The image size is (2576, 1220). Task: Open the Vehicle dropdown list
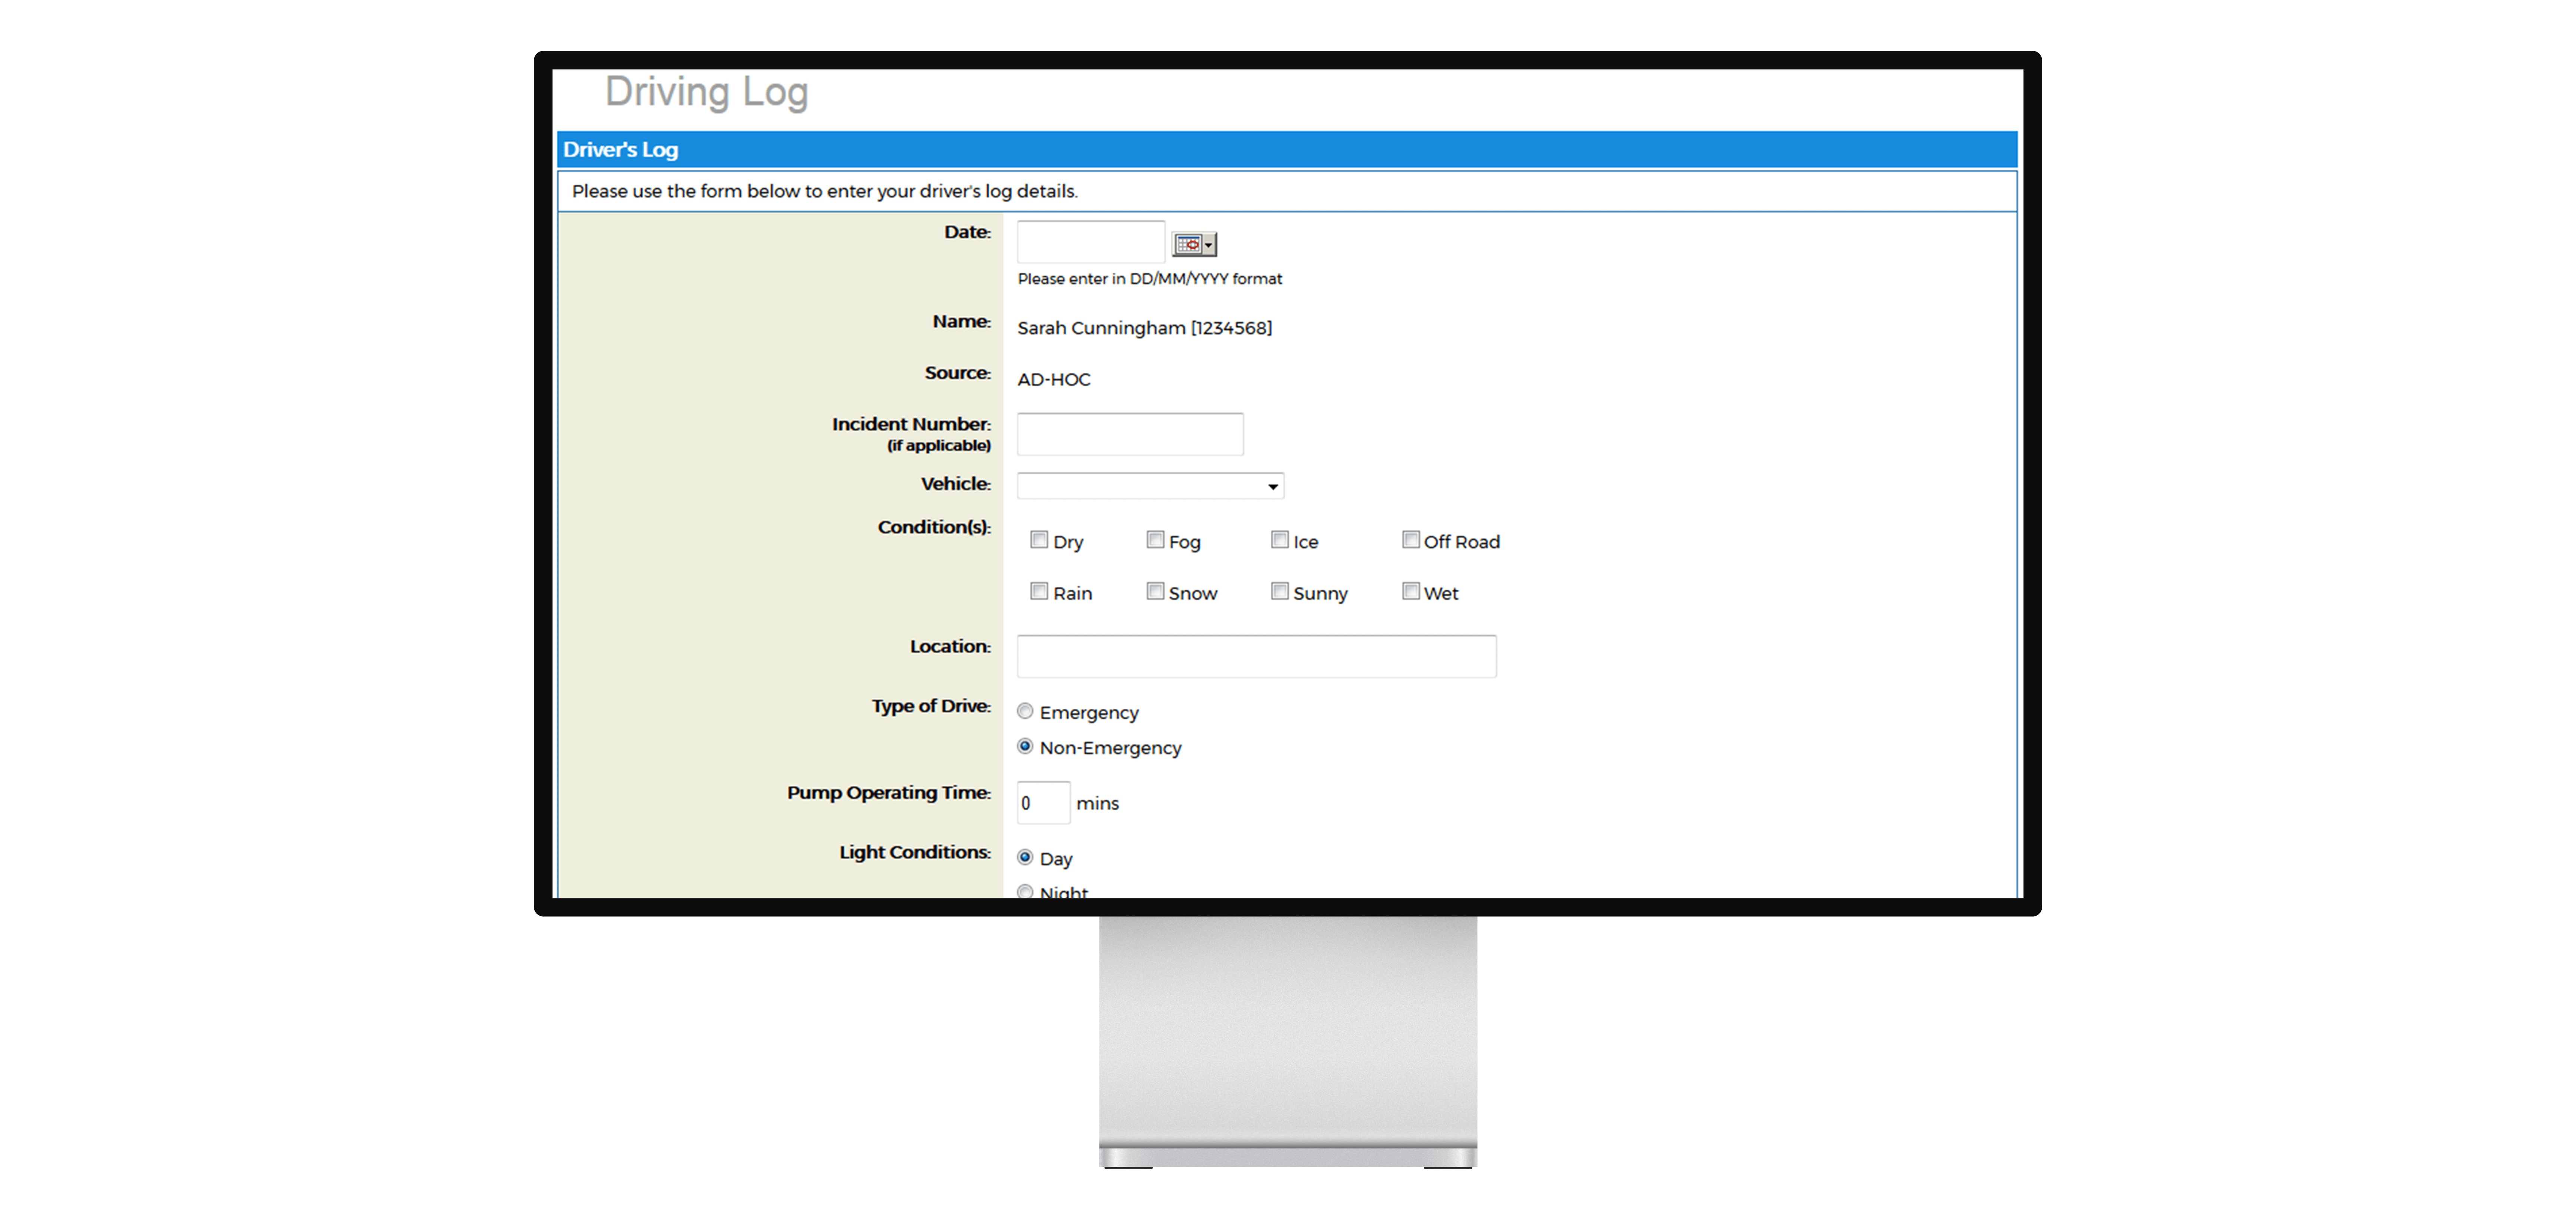coord(1150,486)
